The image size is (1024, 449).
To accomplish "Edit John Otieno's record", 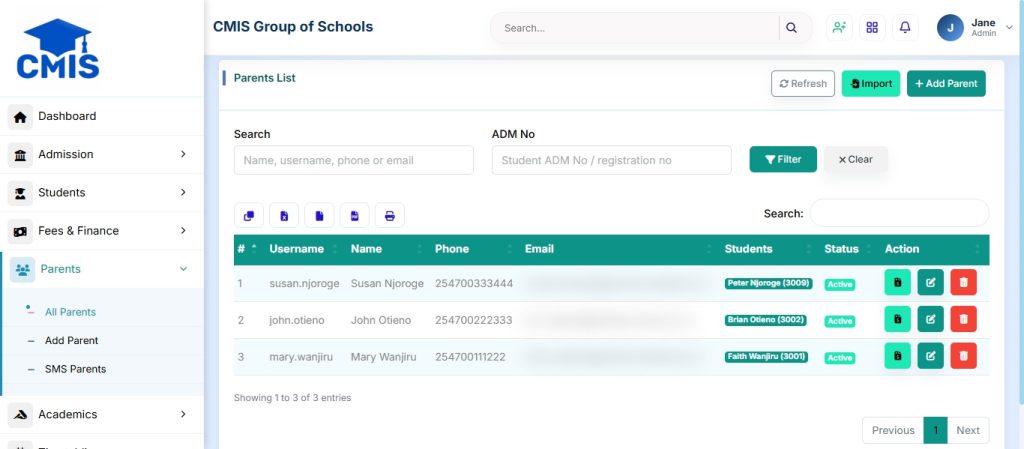I will point(931,319).
